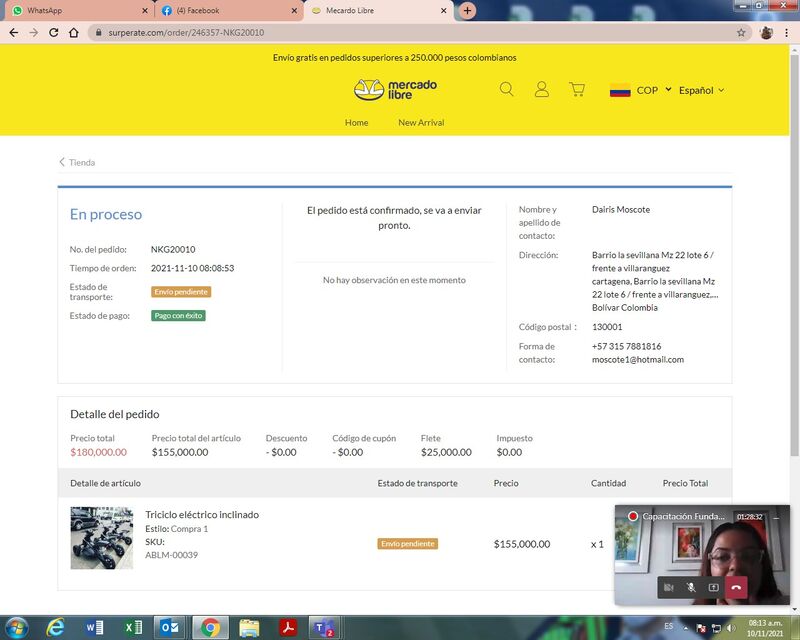The image size is (800, 640).
Task: Open the volume speaker icon in tray
Action: [731, 628]
